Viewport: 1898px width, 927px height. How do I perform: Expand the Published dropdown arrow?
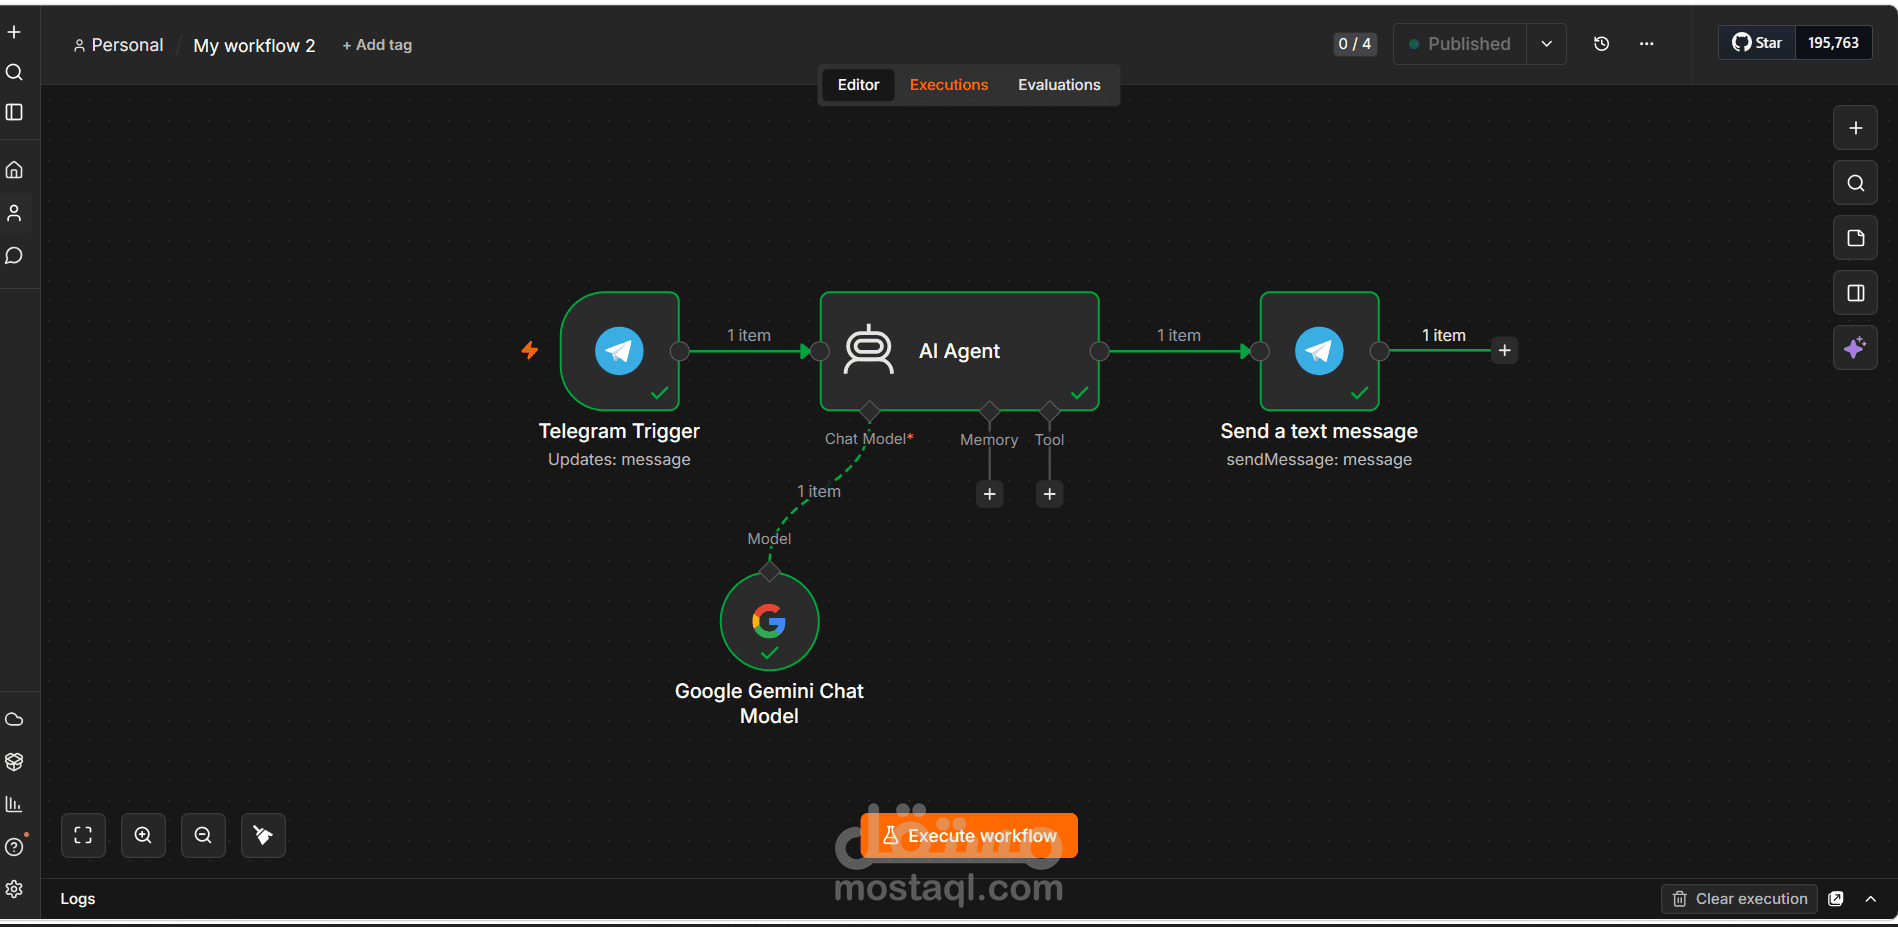tap(1547, 44)
